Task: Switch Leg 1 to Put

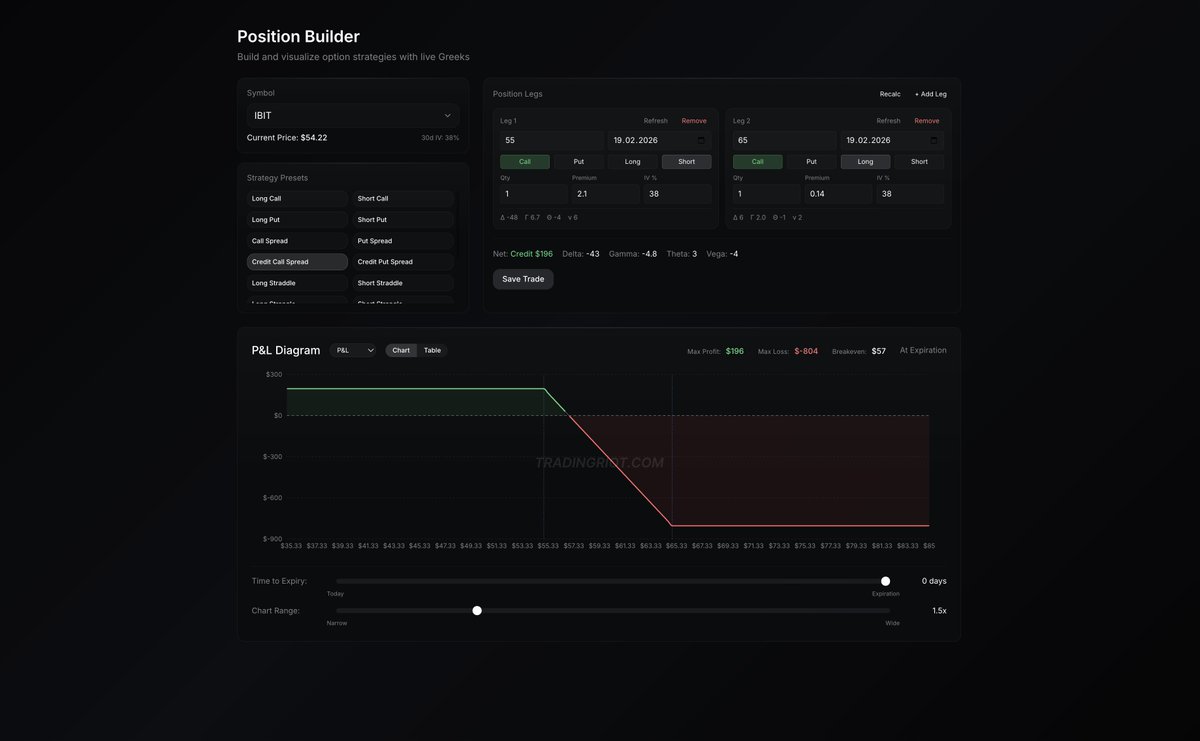Action: pyautogui.click(x=578, y=161)
